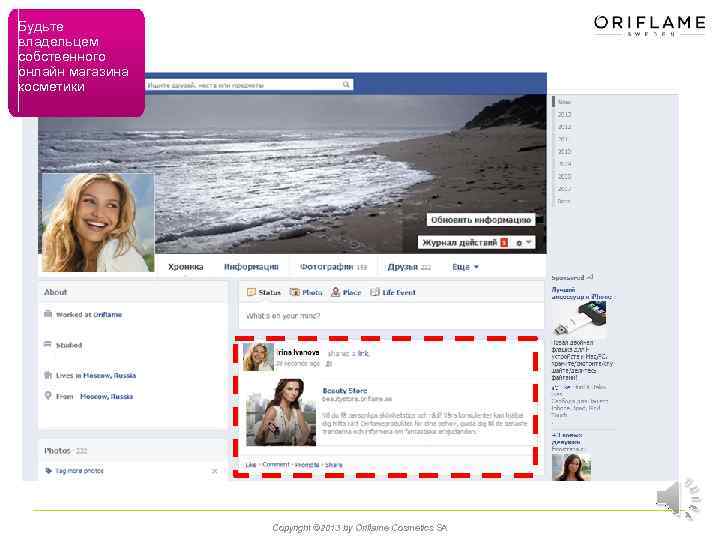Open the Друзья tab
Screen dimensions: 720x540
[409, 267]
